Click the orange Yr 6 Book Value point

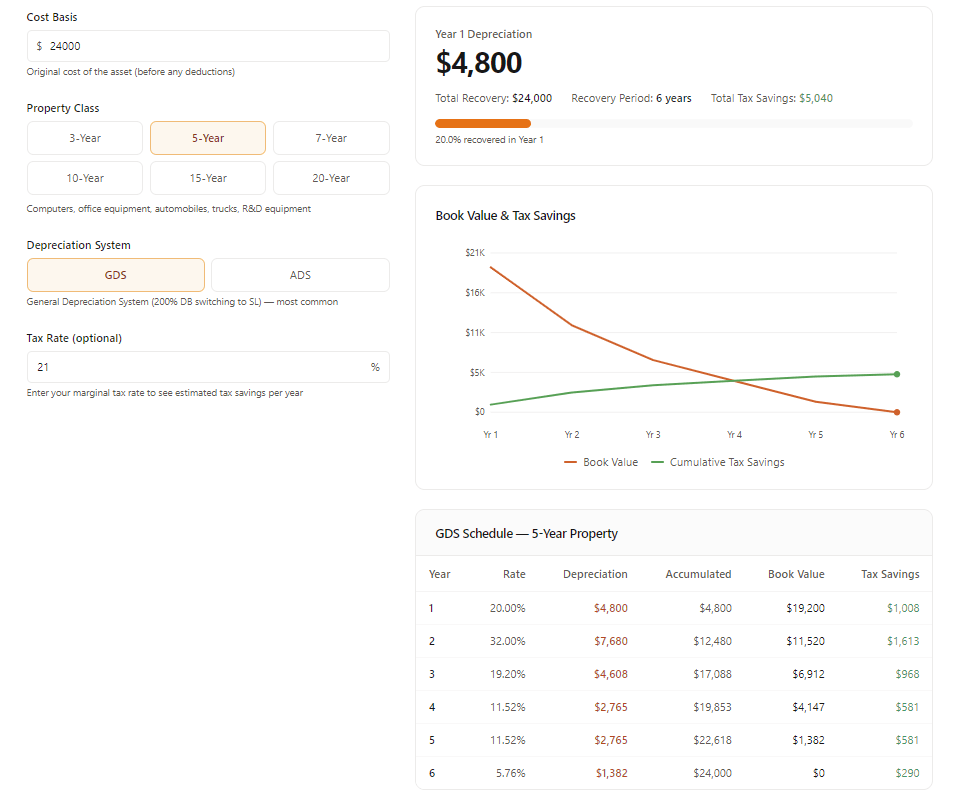pyautogui.click(x=896, y=412)
